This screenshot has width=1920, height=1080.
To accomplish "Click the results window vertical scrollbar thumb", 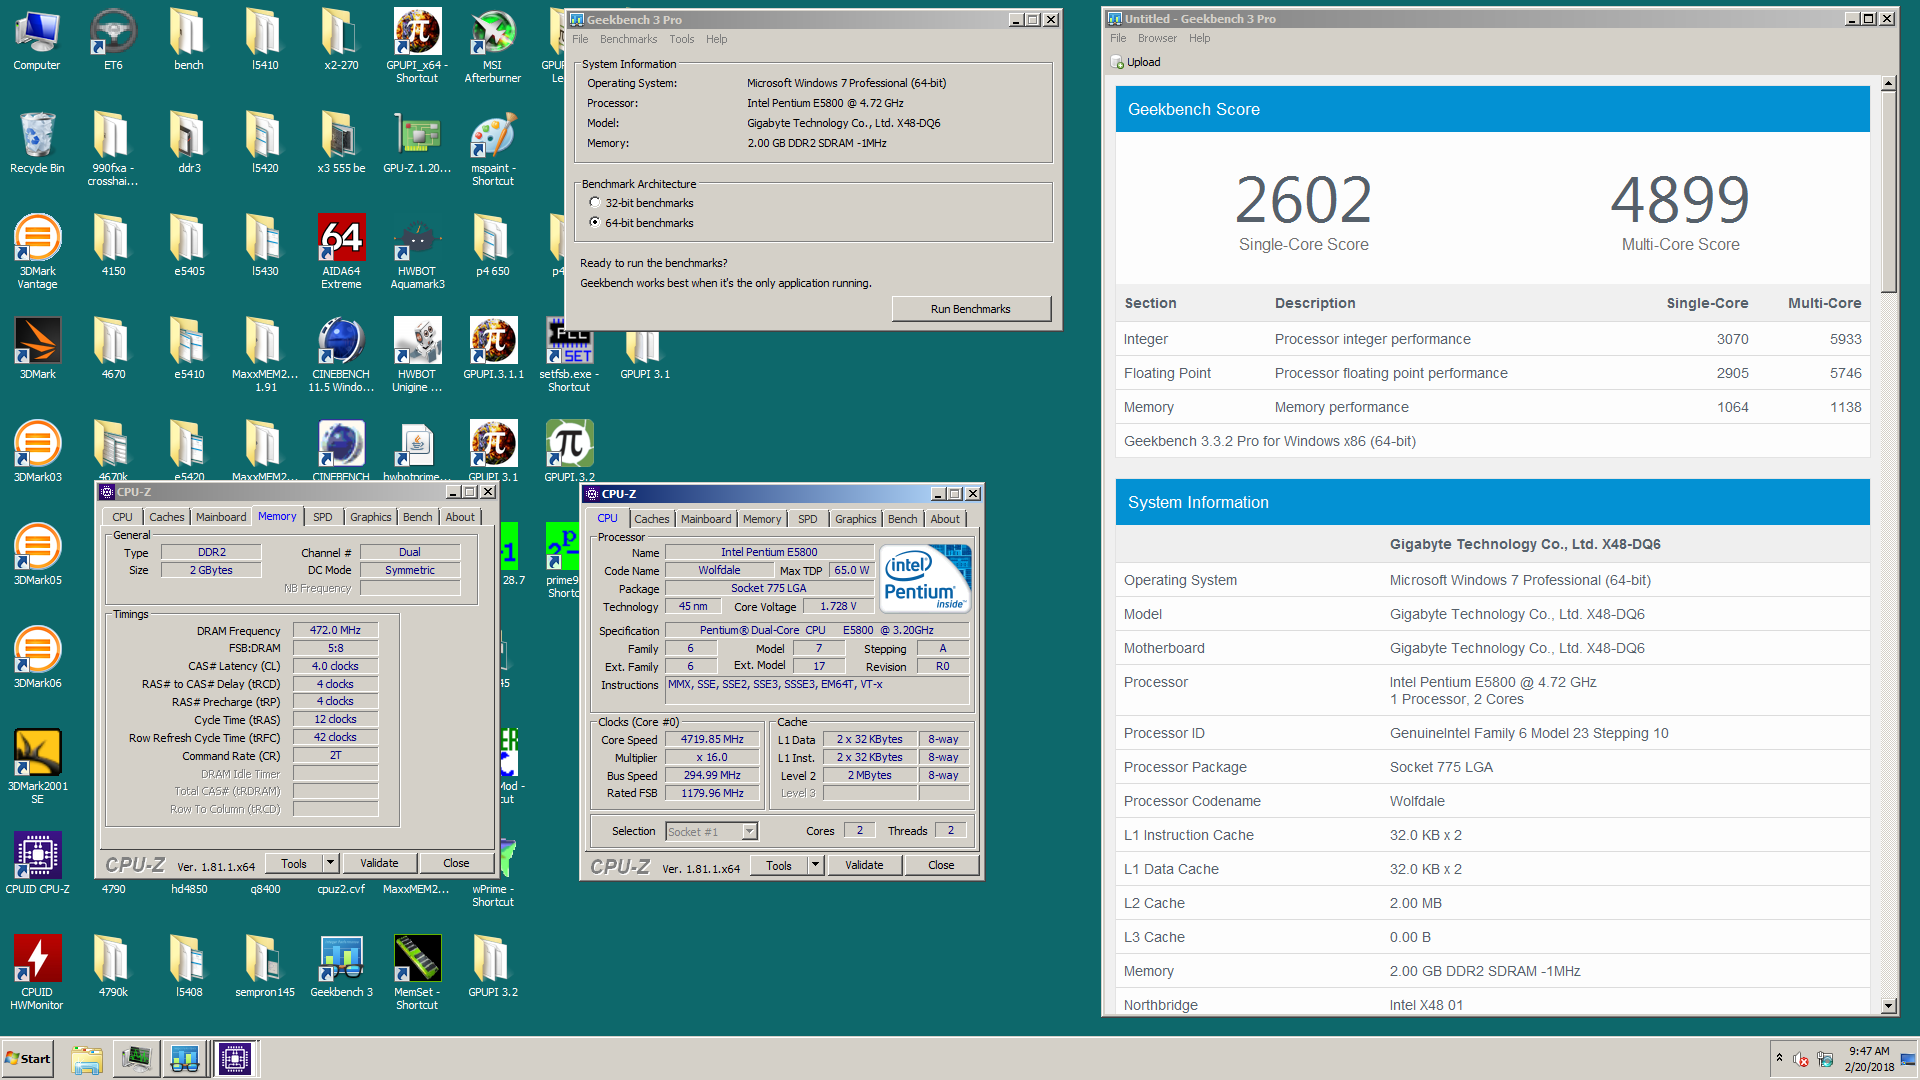I will click(1888, 193).
